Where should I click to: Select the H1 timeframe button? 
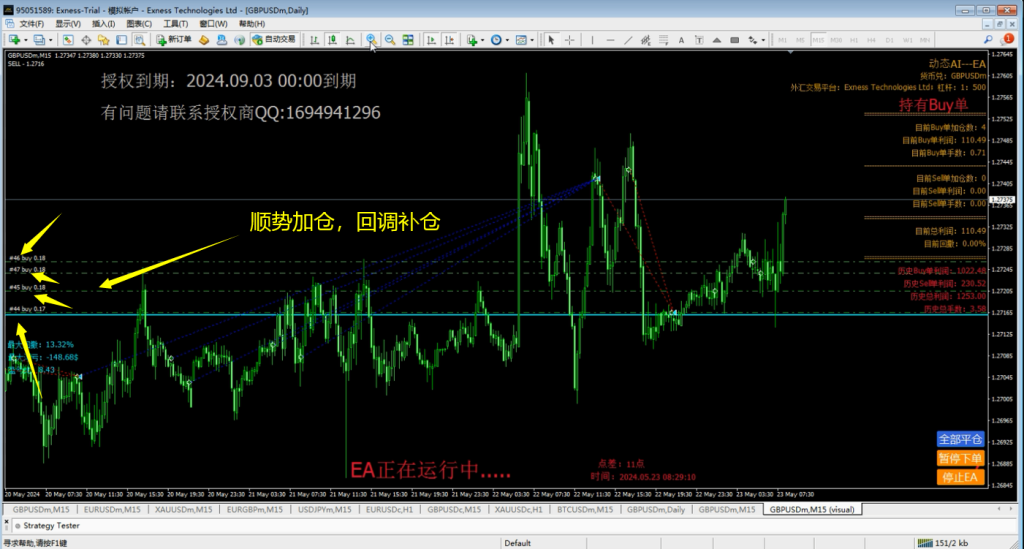pyautogui.click(x=855, y=40)
